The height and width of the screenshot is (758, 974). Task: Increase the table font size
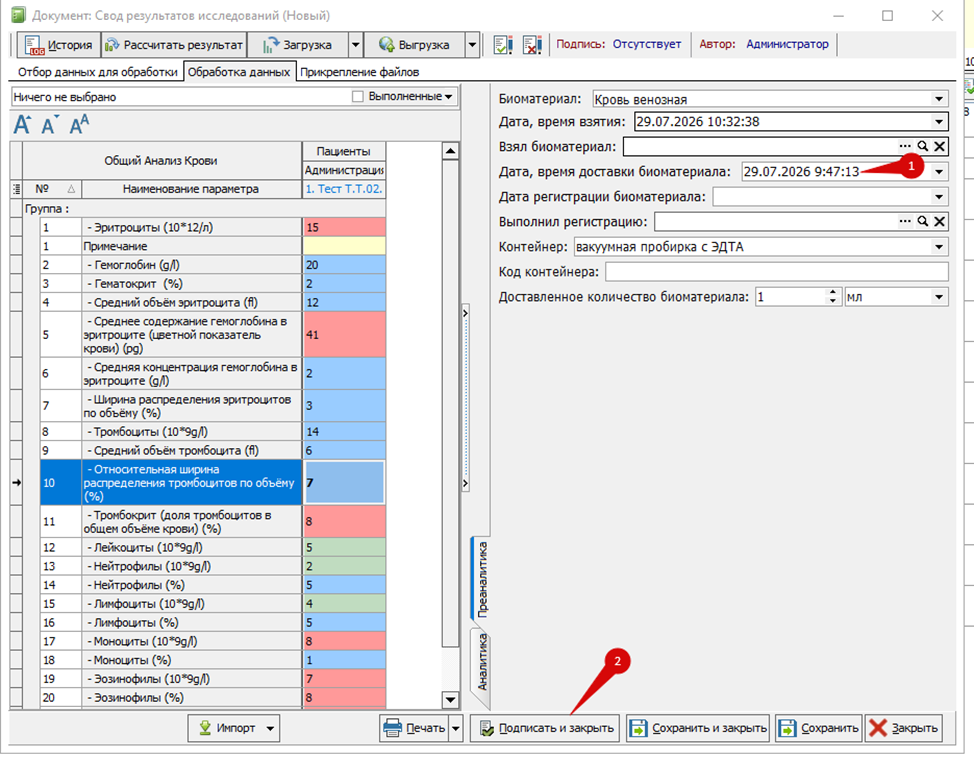click(x=22, y=125)
